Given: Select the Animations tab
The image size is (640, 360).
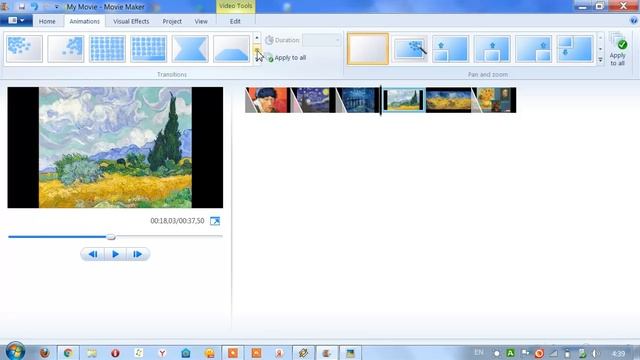Looking at the screenshot, I should tap(84, 21).
